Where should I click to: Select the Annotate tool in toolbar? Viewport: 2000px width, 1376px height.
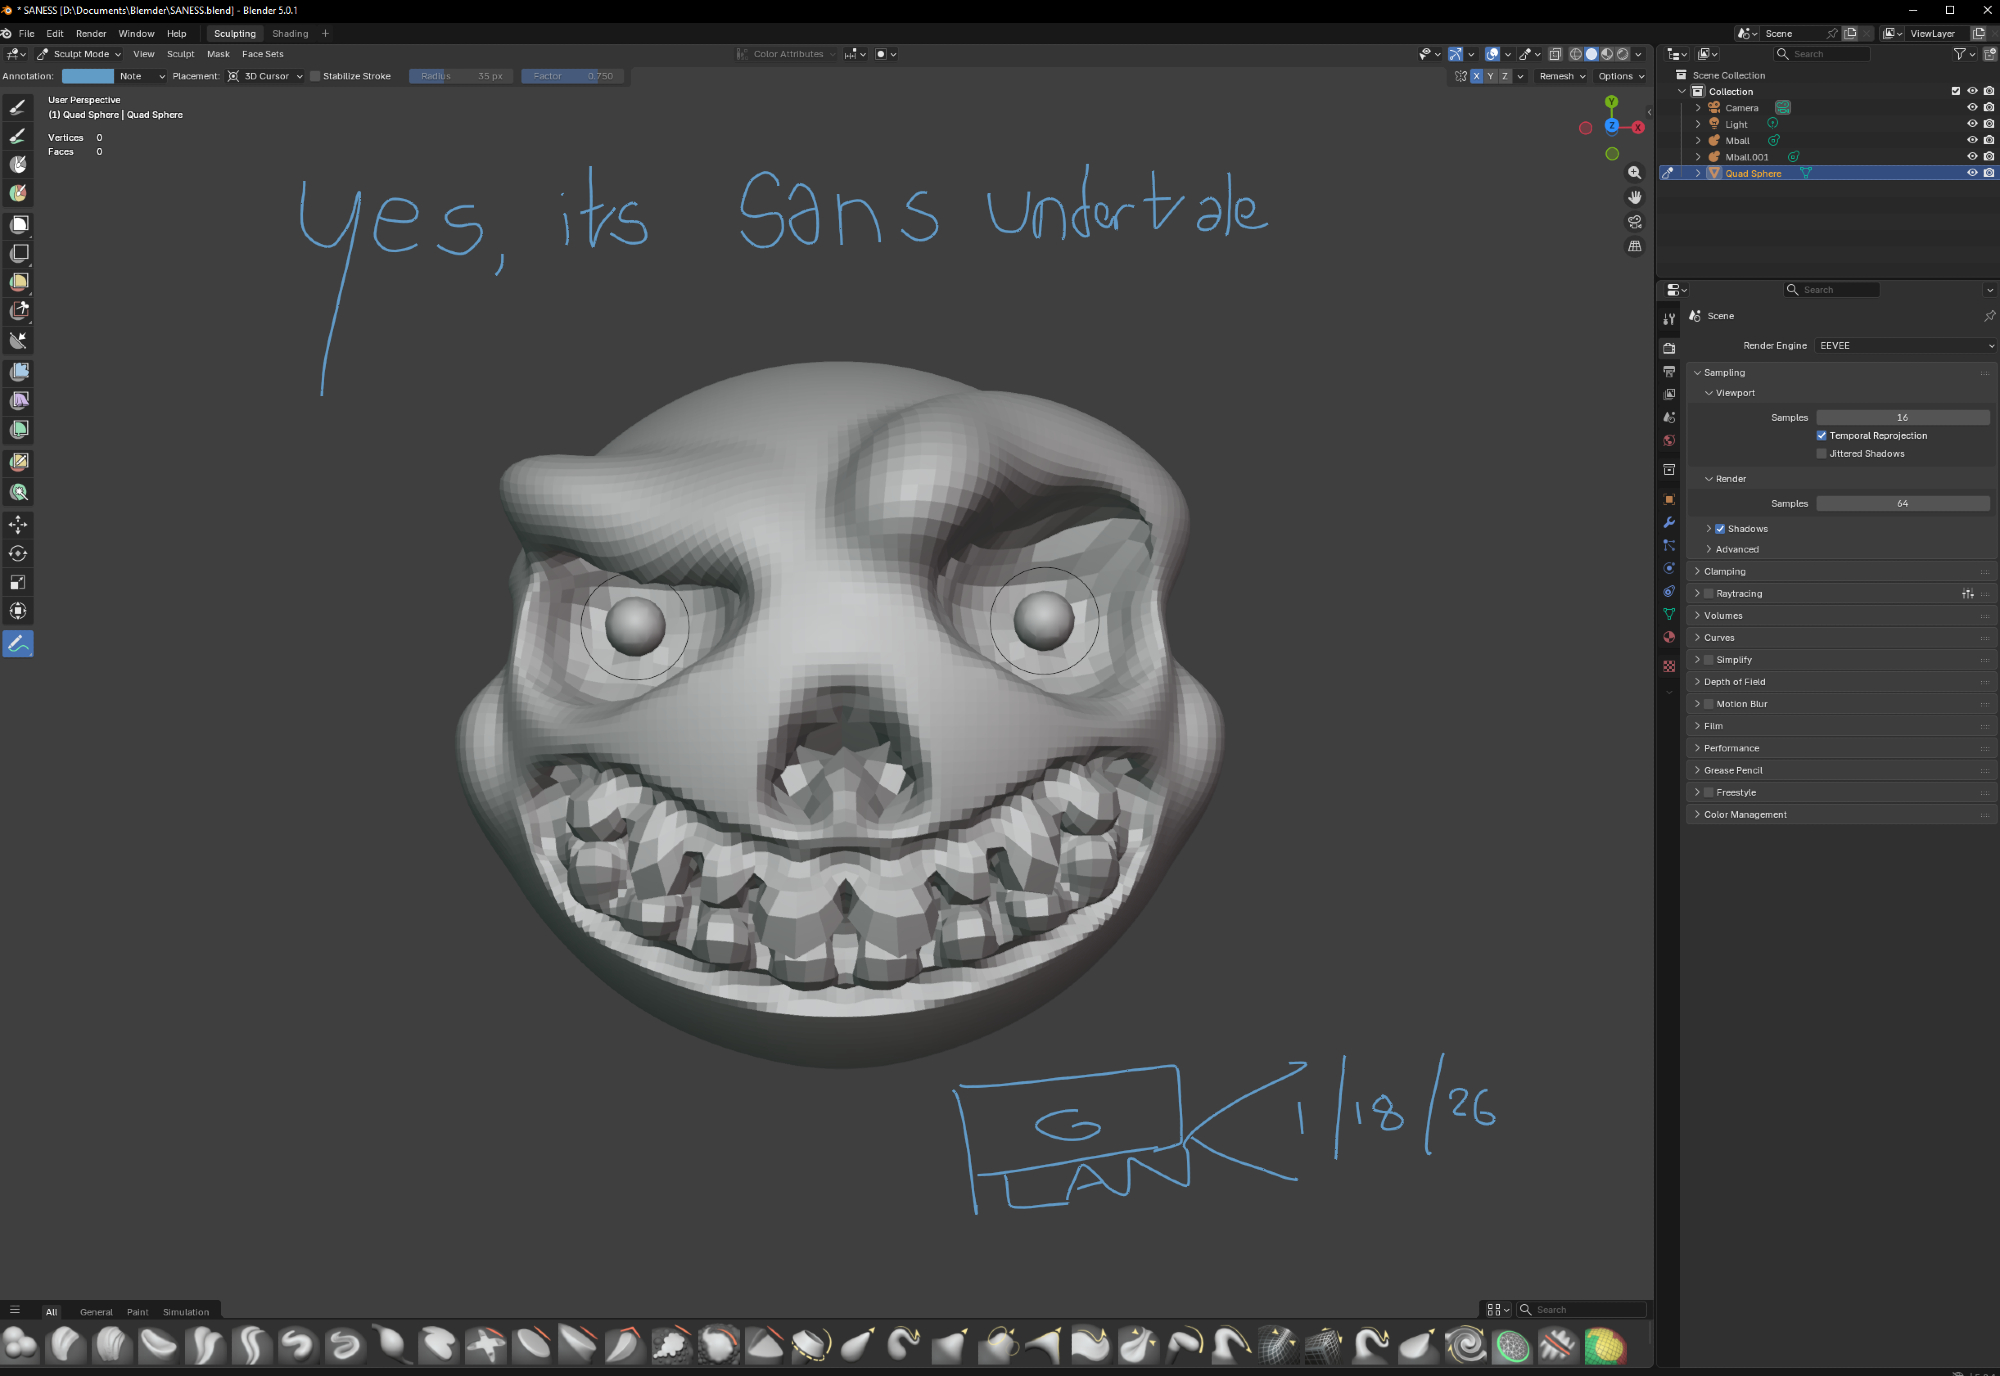18,644
